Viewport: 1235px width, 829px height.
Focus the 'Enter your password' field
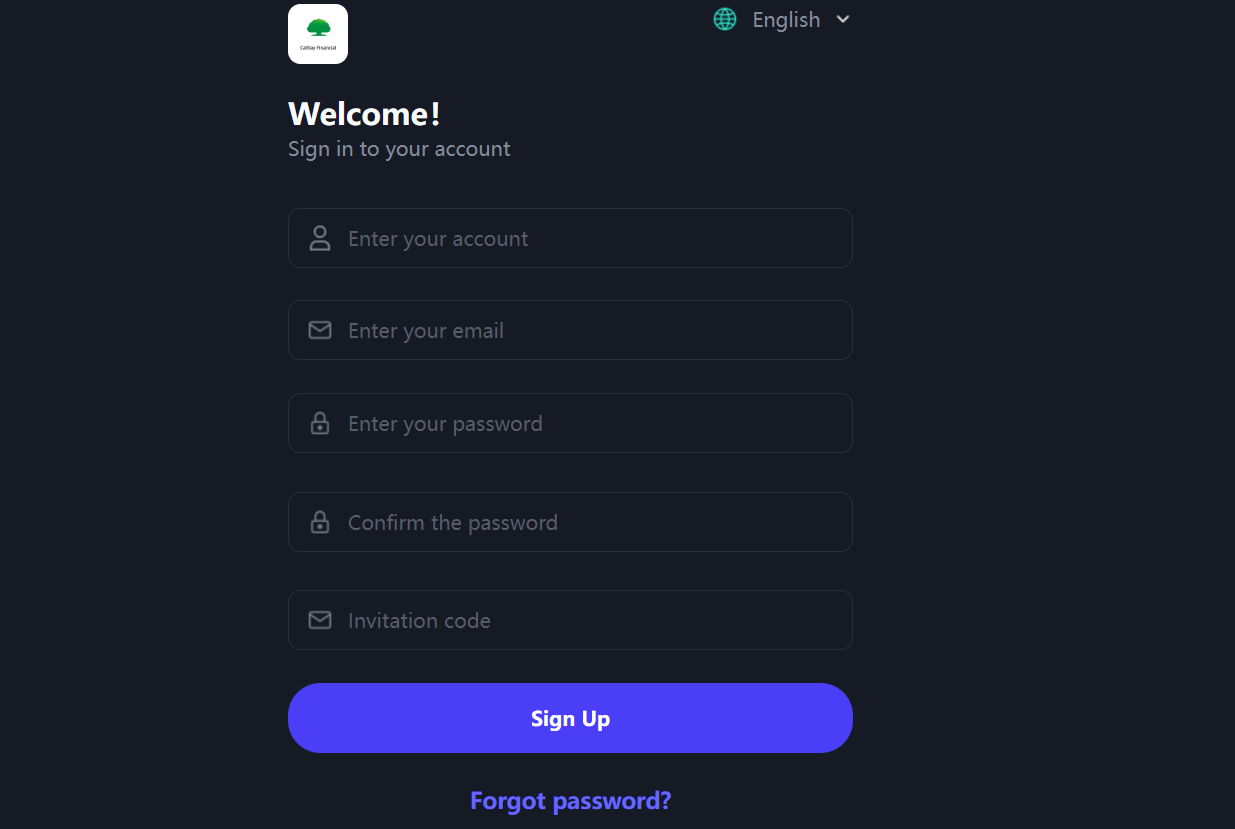point(590,423)
